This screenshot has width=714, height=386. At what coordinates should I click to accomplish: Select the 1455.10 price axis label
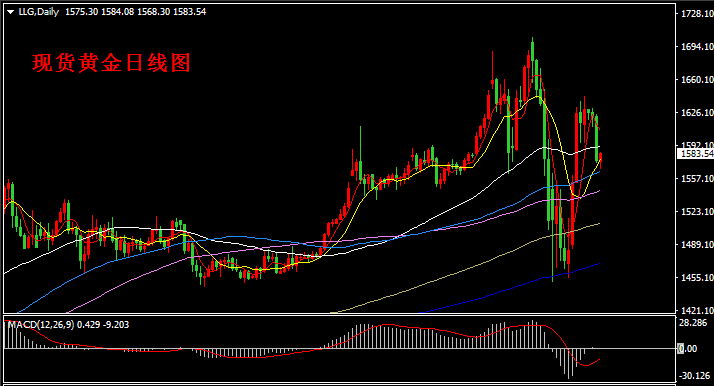(x=697, y=277)
